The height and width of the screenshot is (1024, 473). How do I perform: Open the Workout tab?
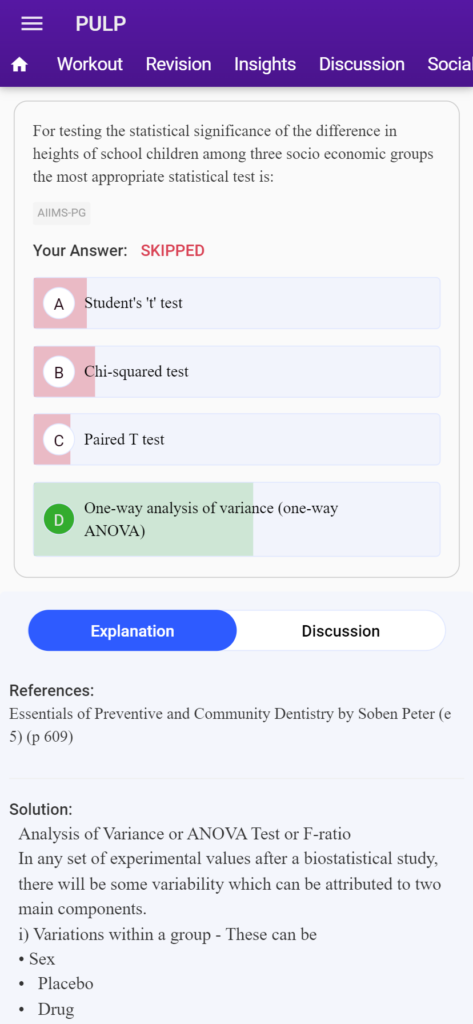(x=90, y=64)
